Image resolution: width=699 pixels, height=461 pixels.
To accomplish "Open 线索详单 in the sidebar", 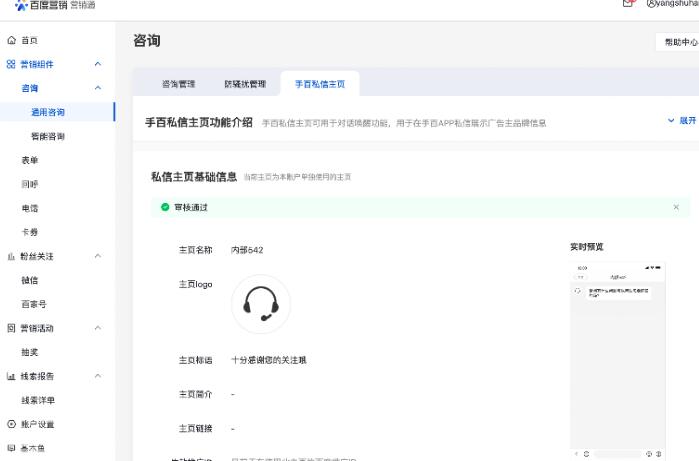I will pyautogui.click(x=38, y=400).
